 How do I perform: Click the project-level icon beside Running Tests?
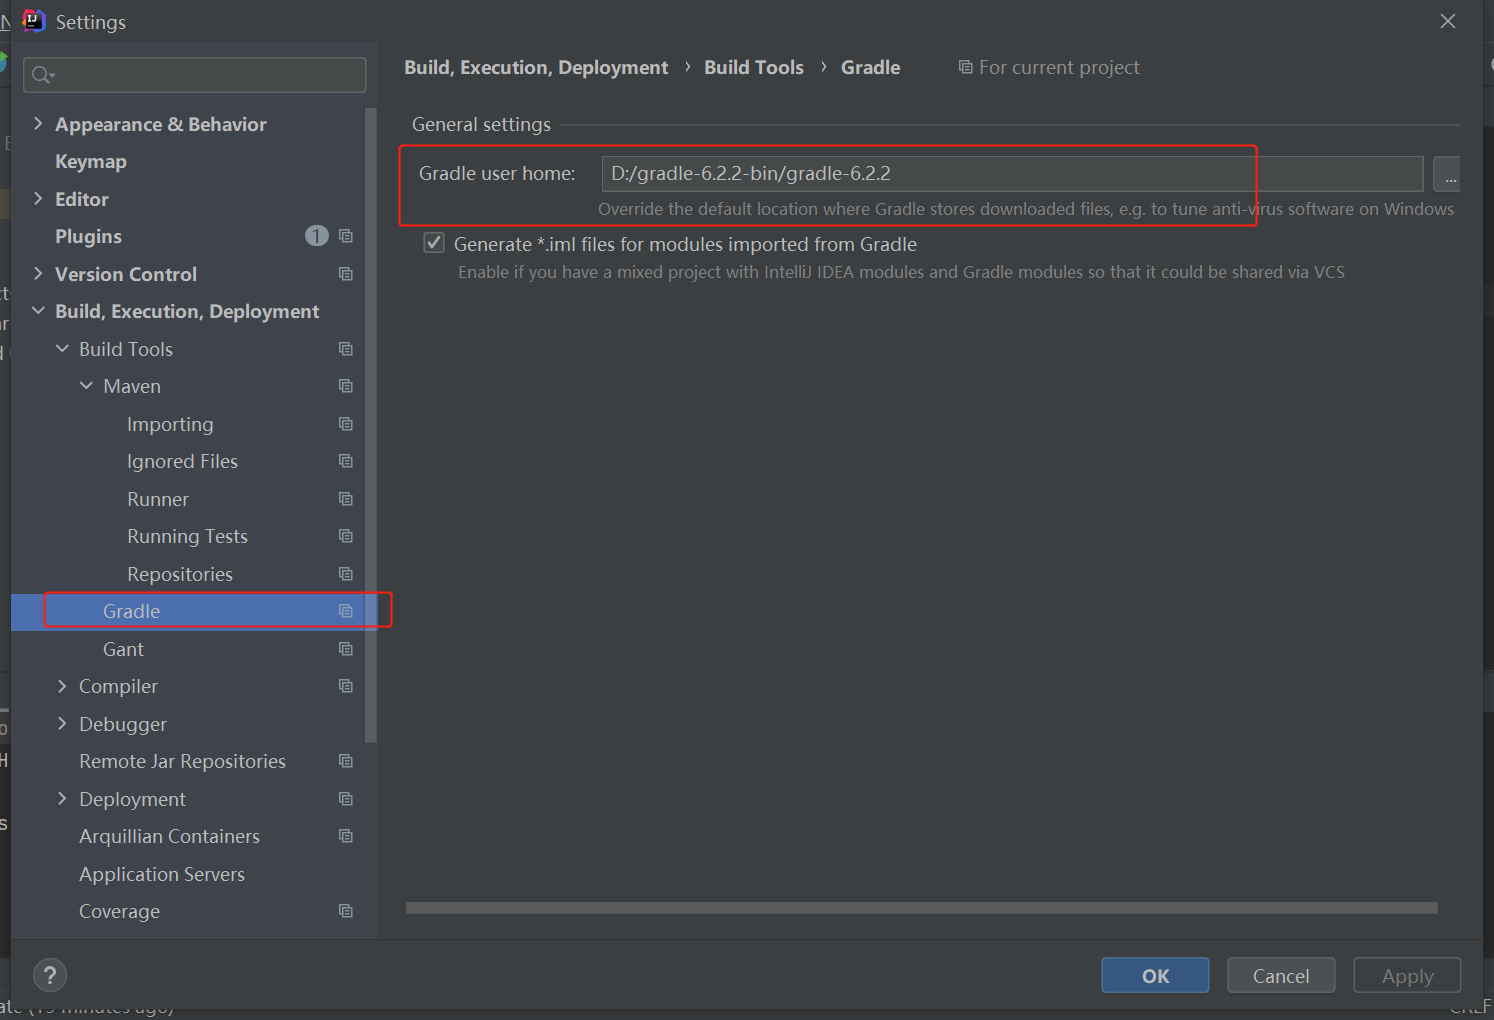(346, 536)
